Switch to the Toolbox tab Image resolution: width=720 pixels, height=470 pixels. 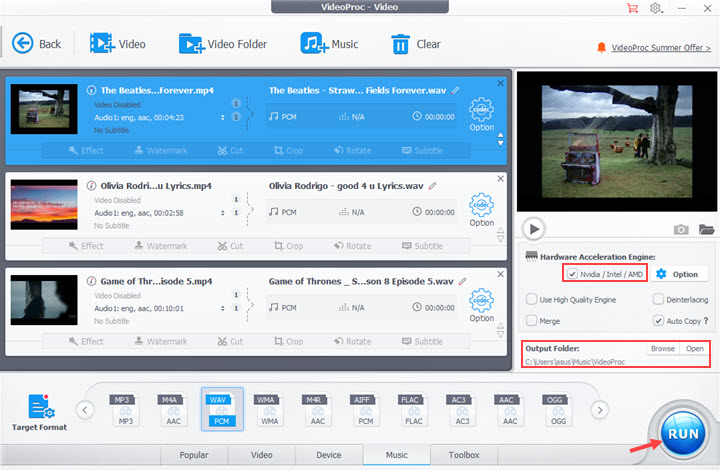pos(464,455)
